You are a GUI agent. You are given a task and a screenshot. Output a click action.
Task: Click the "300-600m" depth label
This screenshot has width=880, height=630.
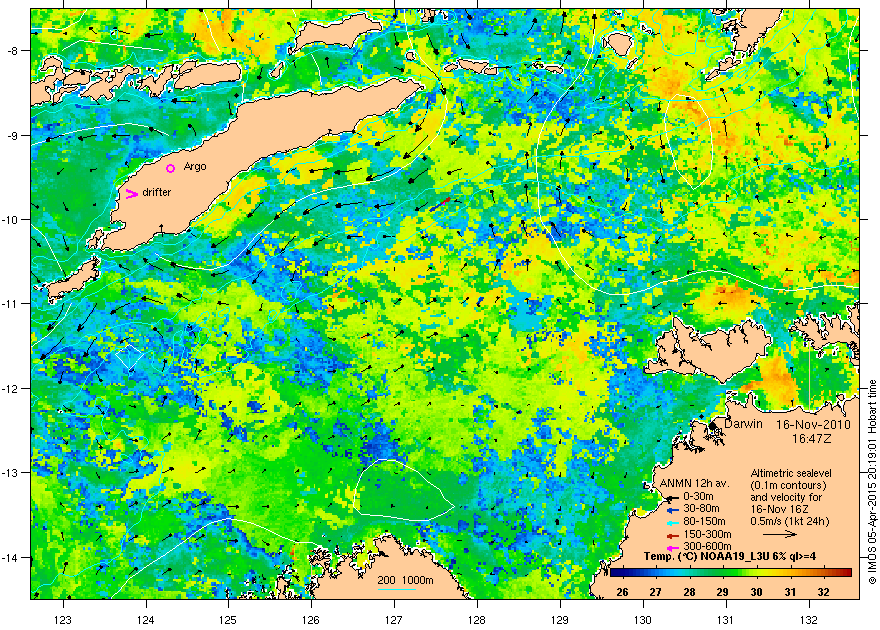pos(707,546)
